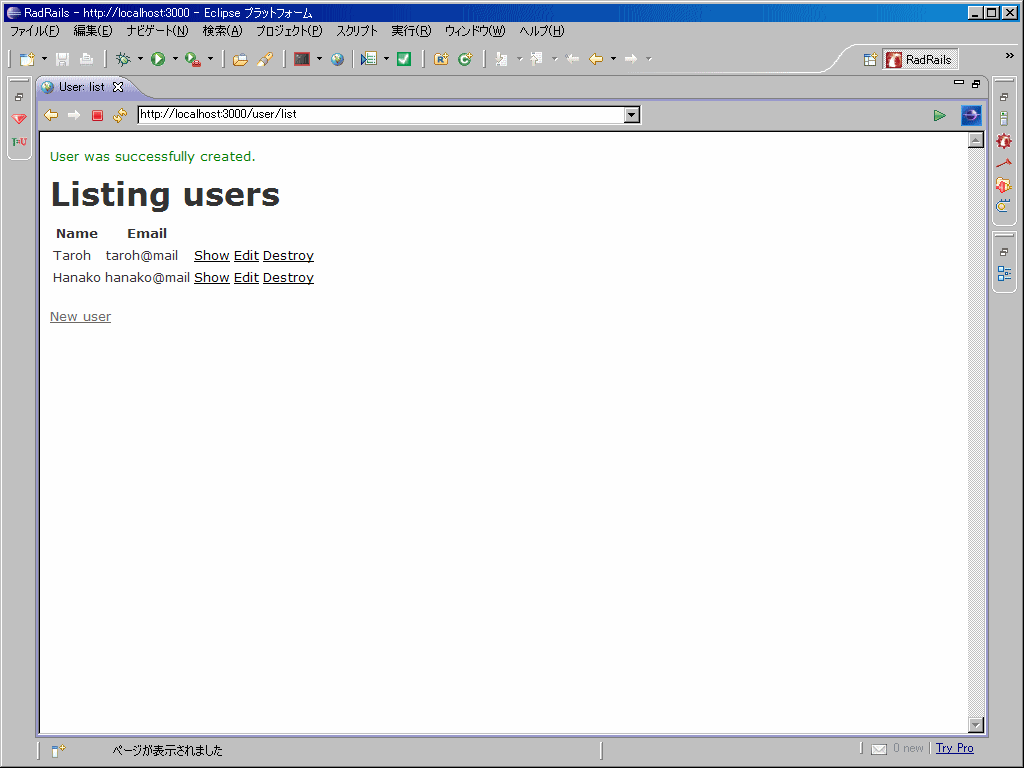Open the list-with-arrow icon dropdown arrow
Viewport: 1024px width, 768px height.
point(387,59)
